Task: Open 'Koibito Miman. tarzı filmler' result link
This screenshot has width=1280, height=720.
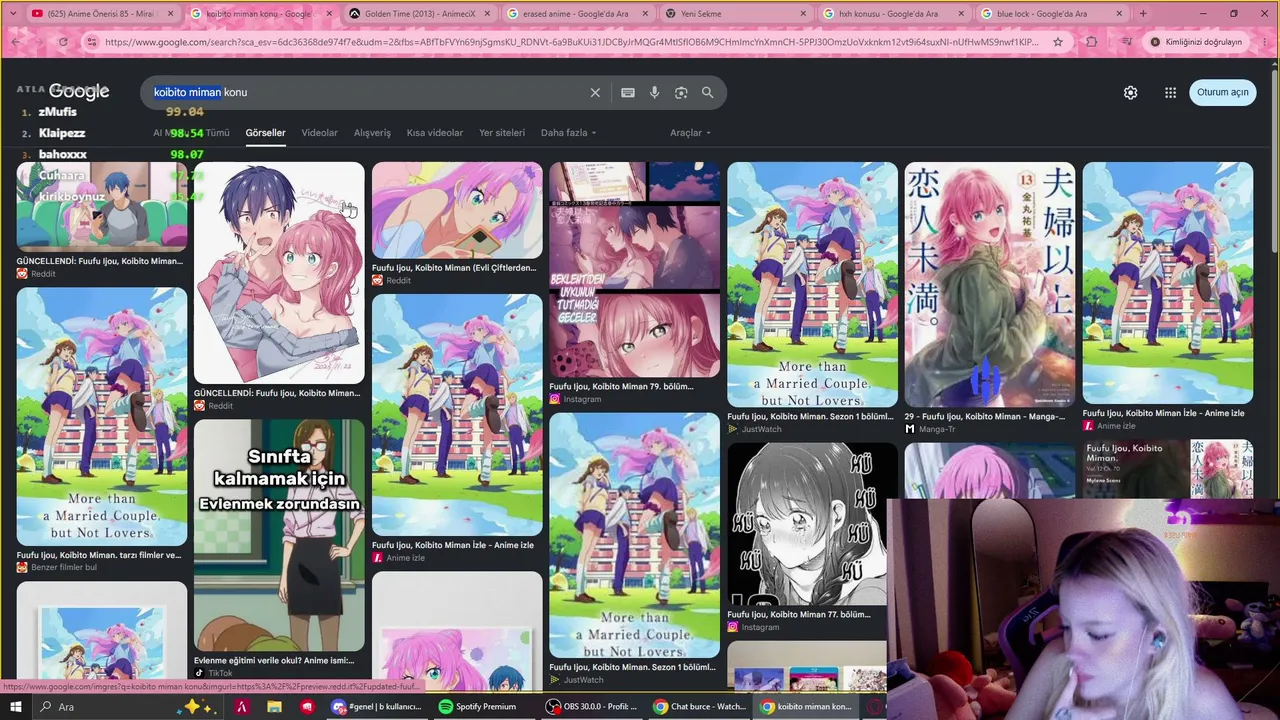Action: pos(99,555)
